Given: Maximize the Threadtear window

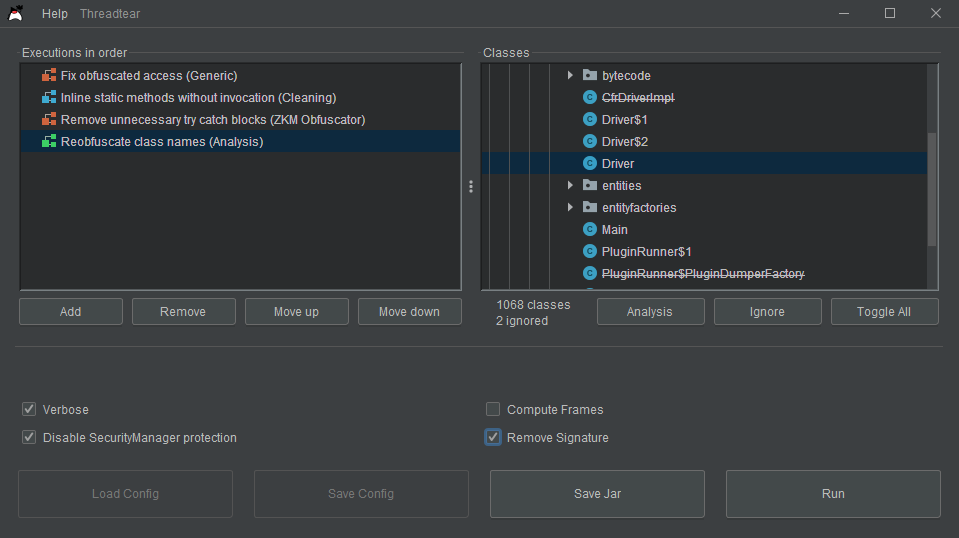Looking at the screenshot, I should click(890, 13).
